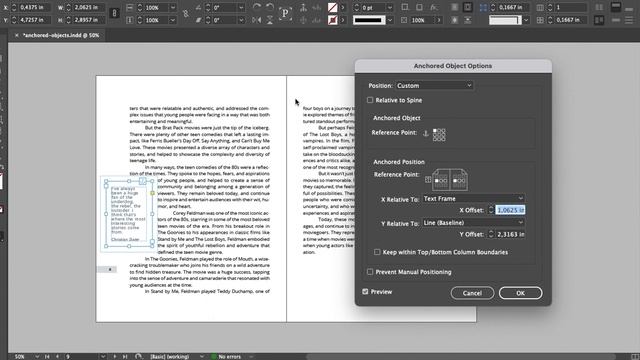Close the anchored-objects.indd document tab
This screenshot has height=360, width=640.
[16, 36]
